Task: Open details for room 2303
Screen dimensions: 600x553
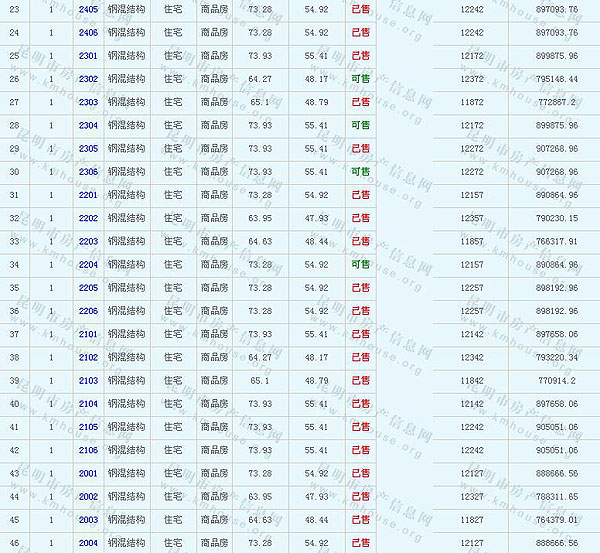Action: [x=88, y=102]
